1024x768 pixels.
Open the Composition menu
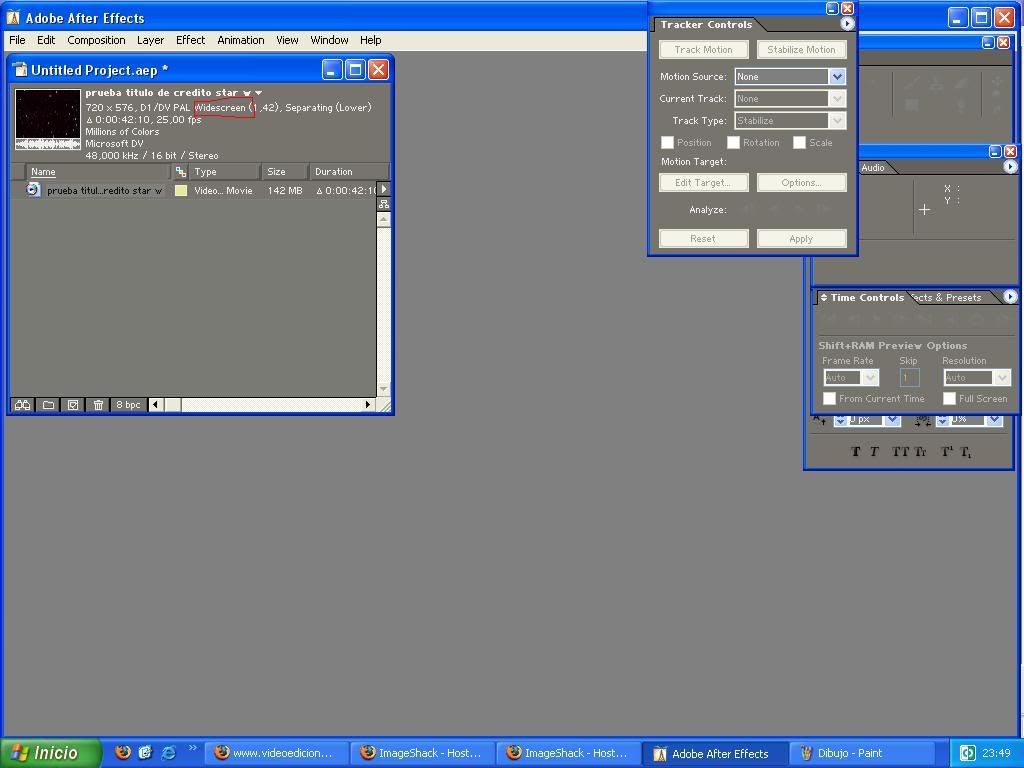96,40
